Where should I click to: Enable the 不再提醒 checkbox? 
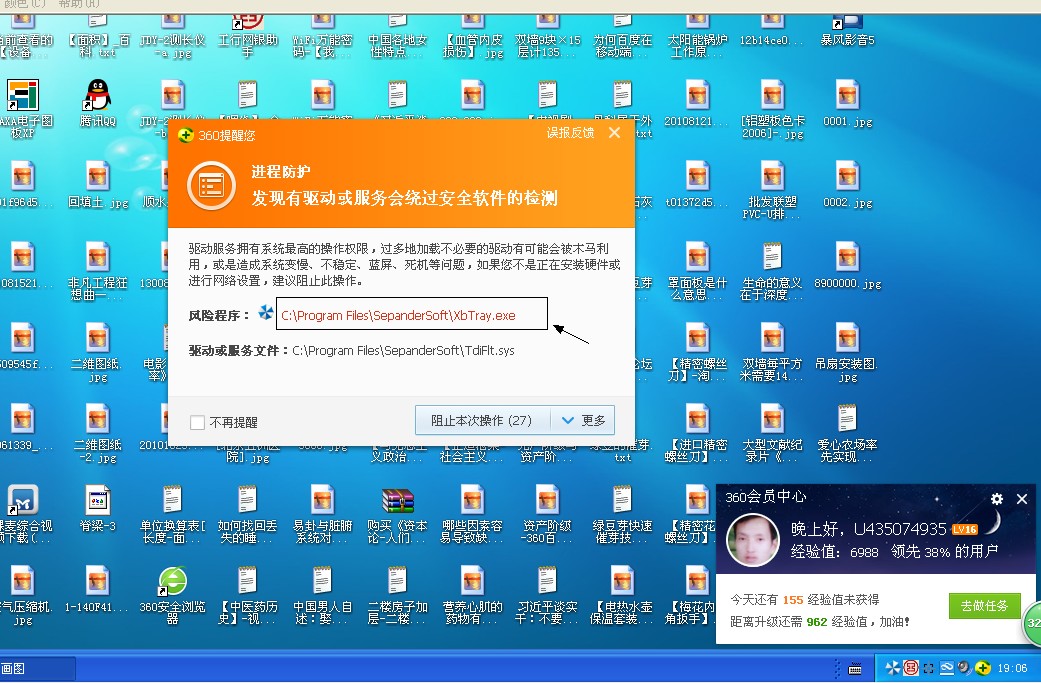196,421
